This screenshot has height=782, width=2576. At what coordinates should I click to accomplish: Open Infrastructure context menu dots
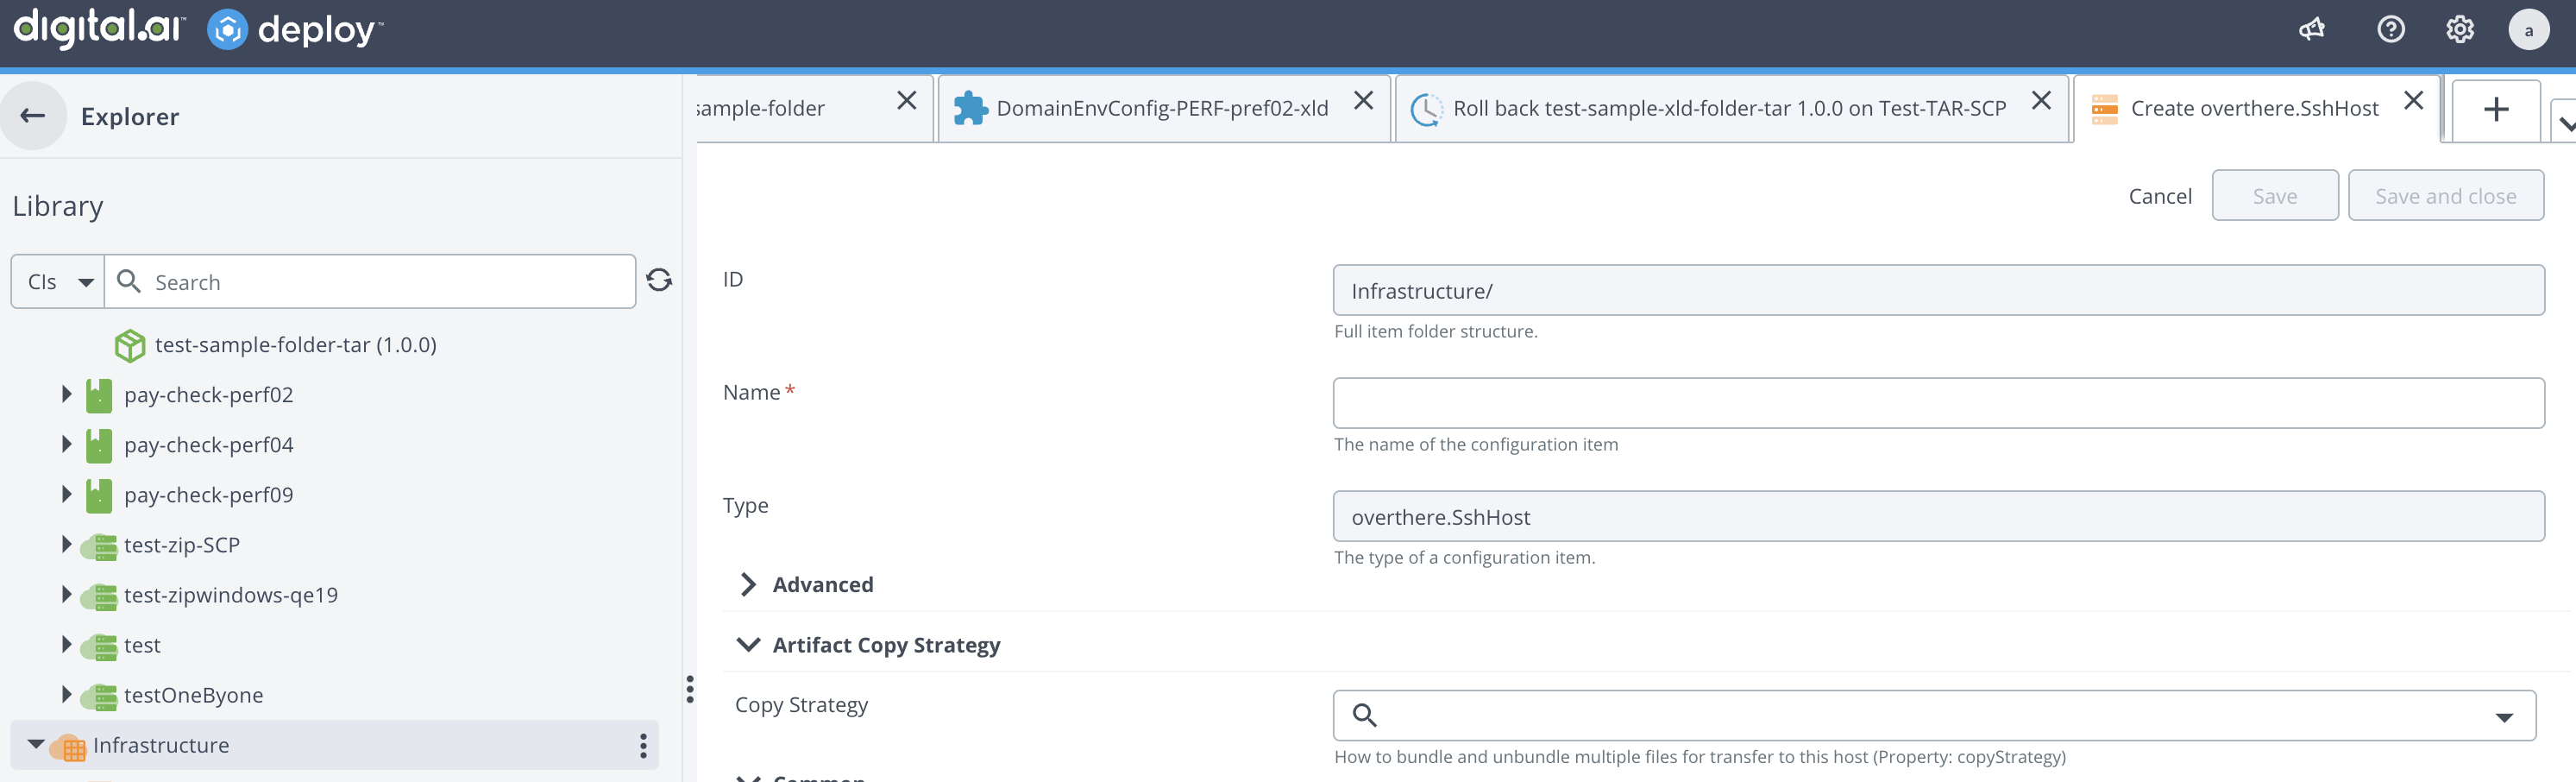(x=643, y=745)
